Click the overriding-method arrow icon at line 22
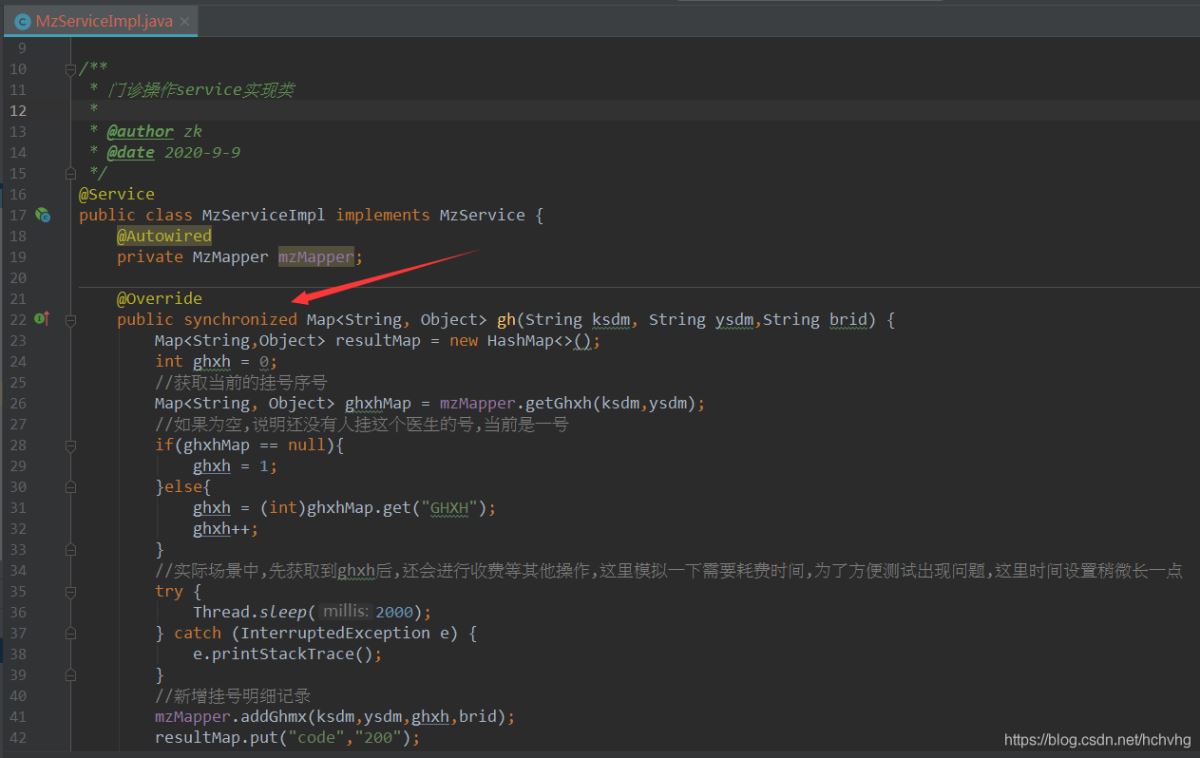1200x758 pixels. coord(46,318)
